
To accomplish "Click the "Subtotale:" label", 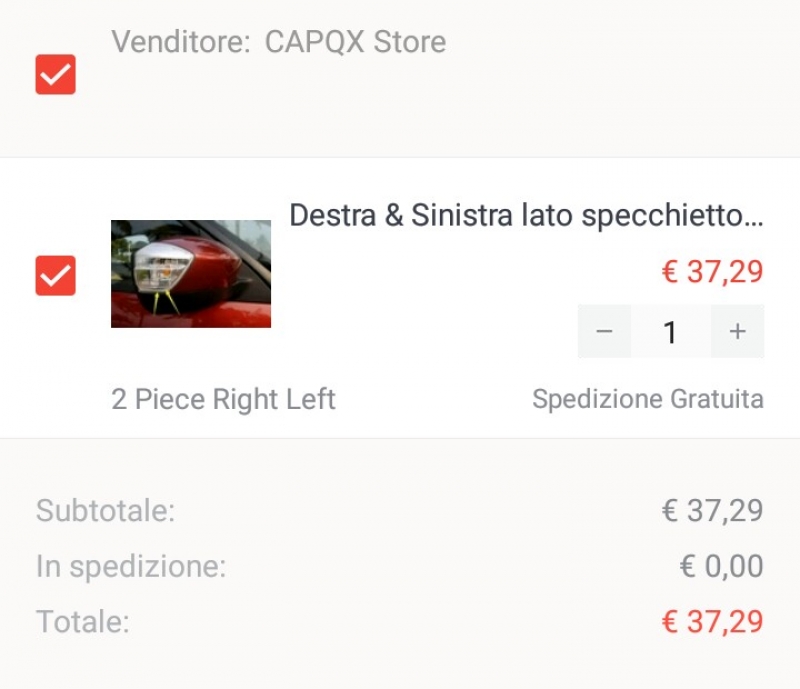I will tap(106, 510).
